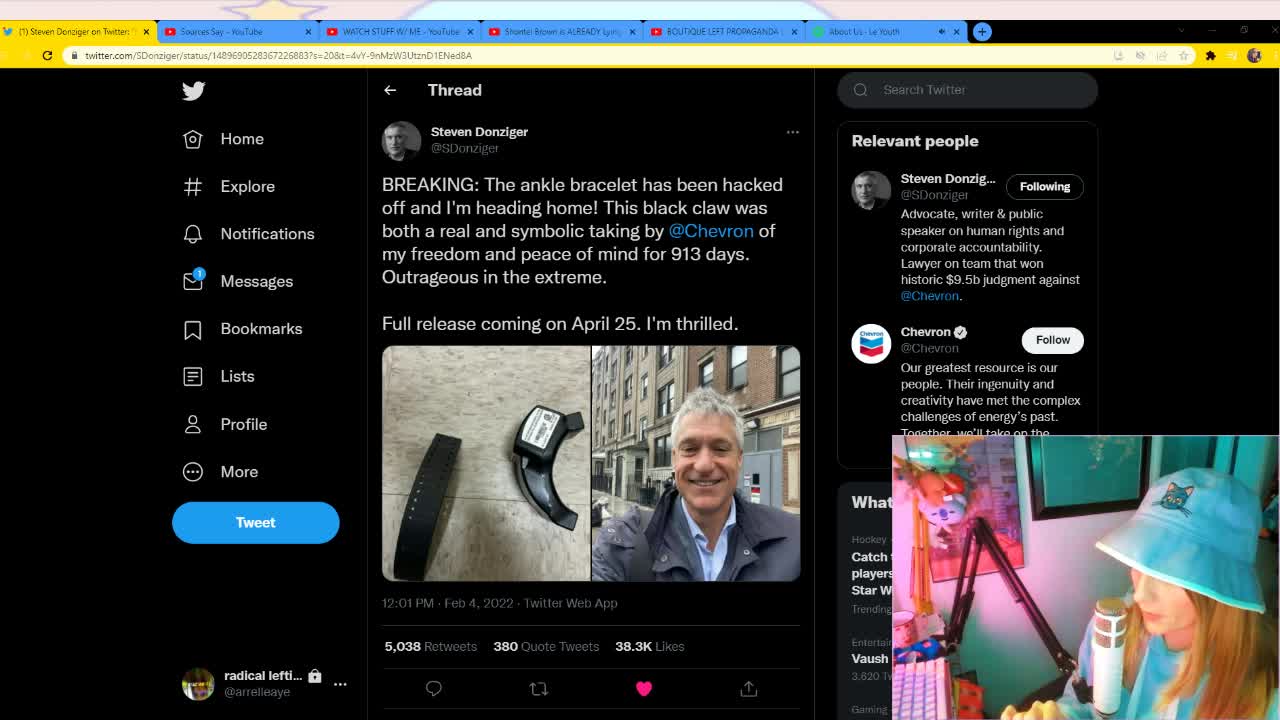Close the Sources Say - YouTube tab
The image size is (1280, 720).
[x=308, y=31]
